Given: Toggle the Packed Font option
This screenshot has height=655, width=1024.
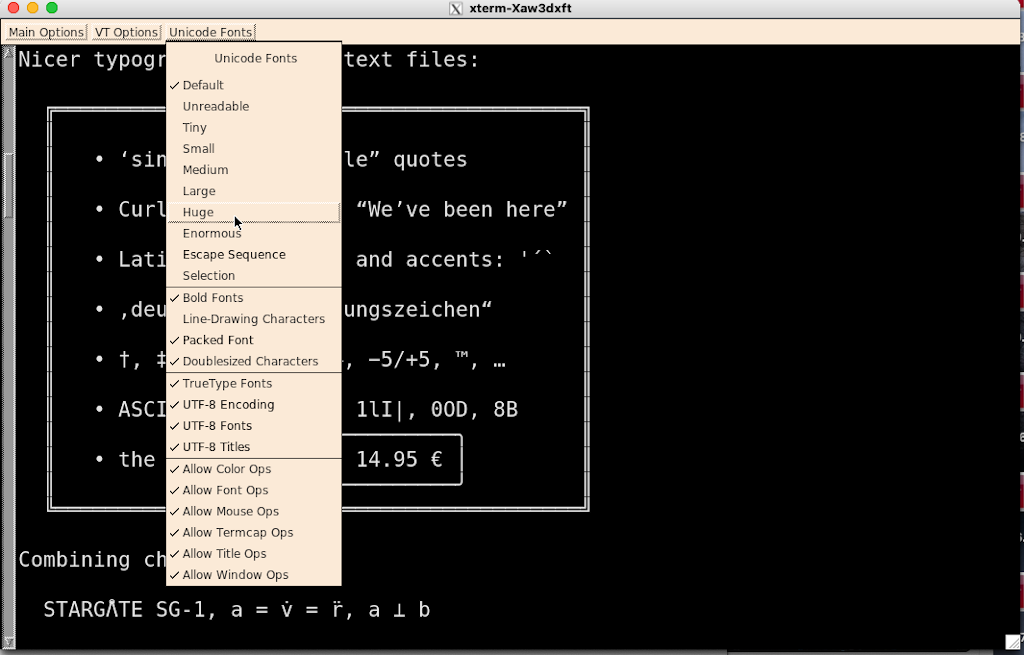Looking at the screenshot, I should point(218,340).
